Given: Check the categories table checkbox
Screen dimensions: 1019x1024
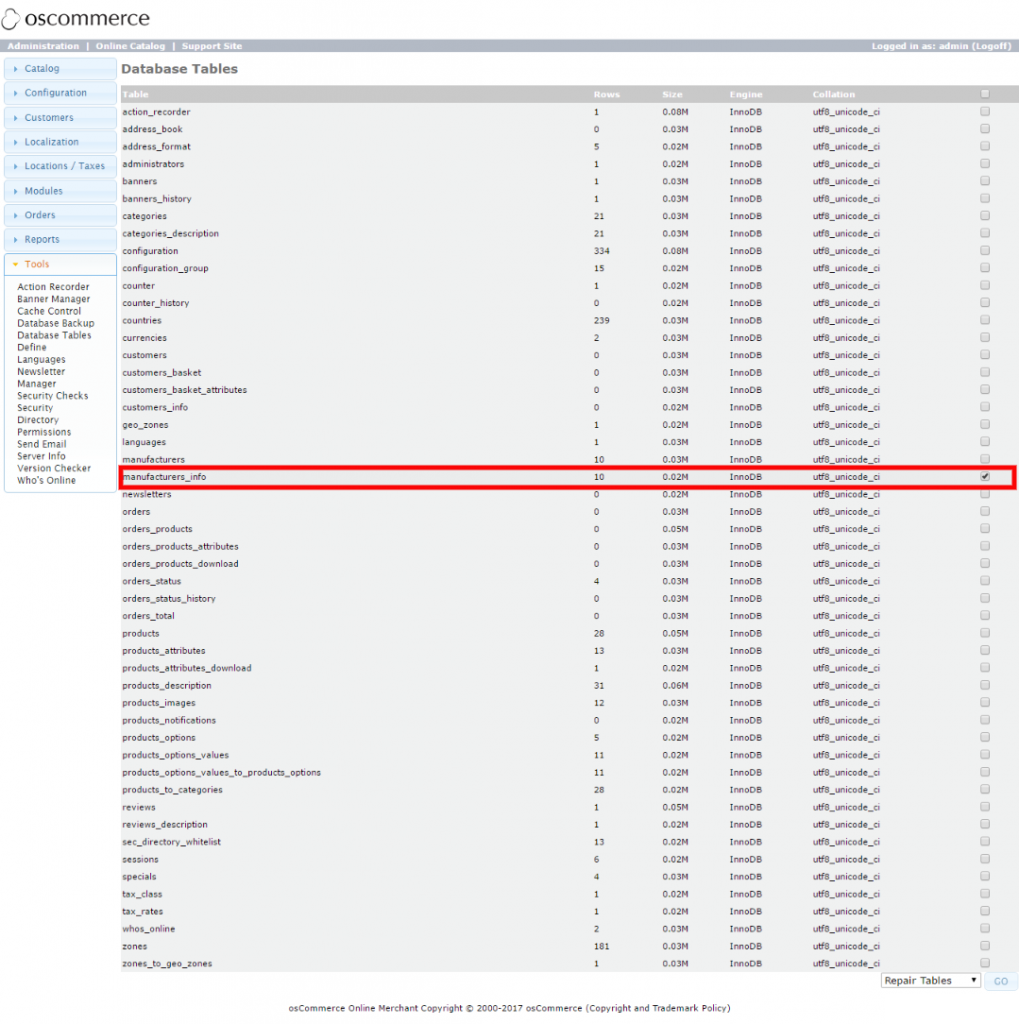Looking at the screenshot, I should tap(985, 216).
